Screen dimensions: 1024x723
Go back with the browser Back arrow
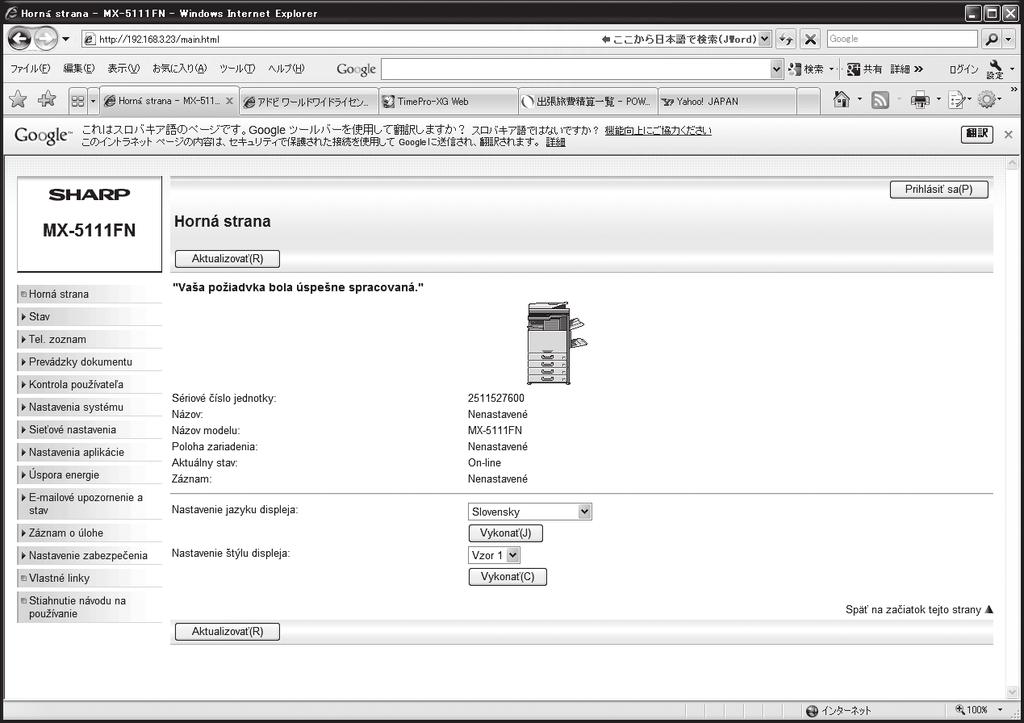point(20,39)
